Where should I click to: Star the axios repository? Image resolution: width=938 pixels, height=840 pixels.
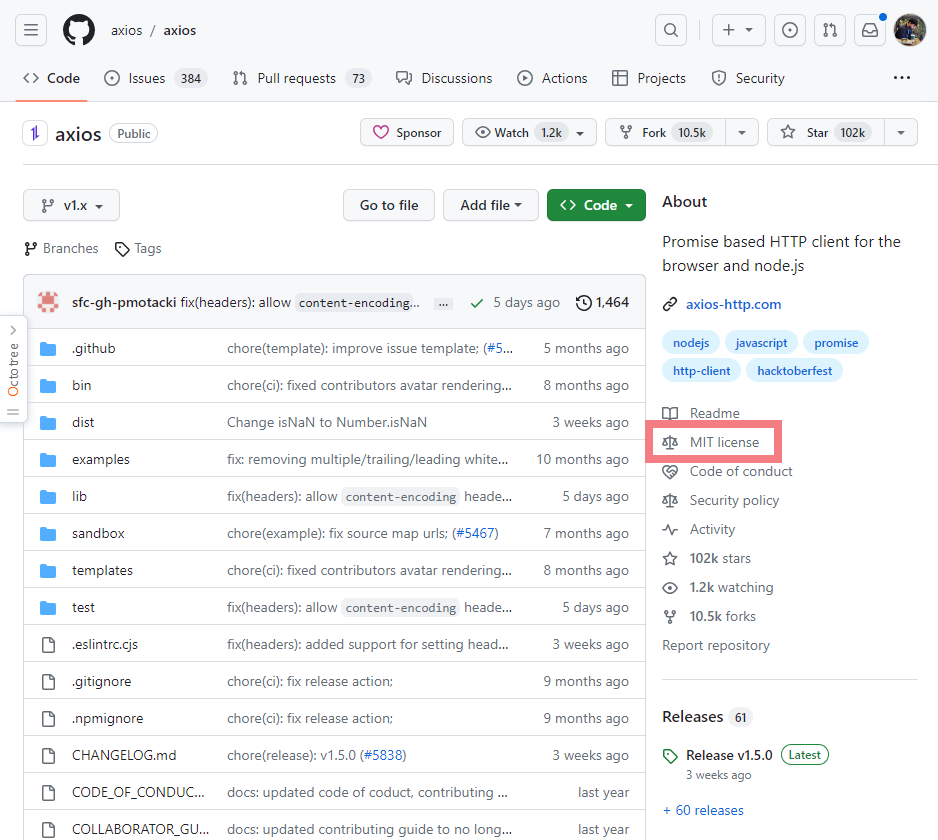(x=825, y=132)
